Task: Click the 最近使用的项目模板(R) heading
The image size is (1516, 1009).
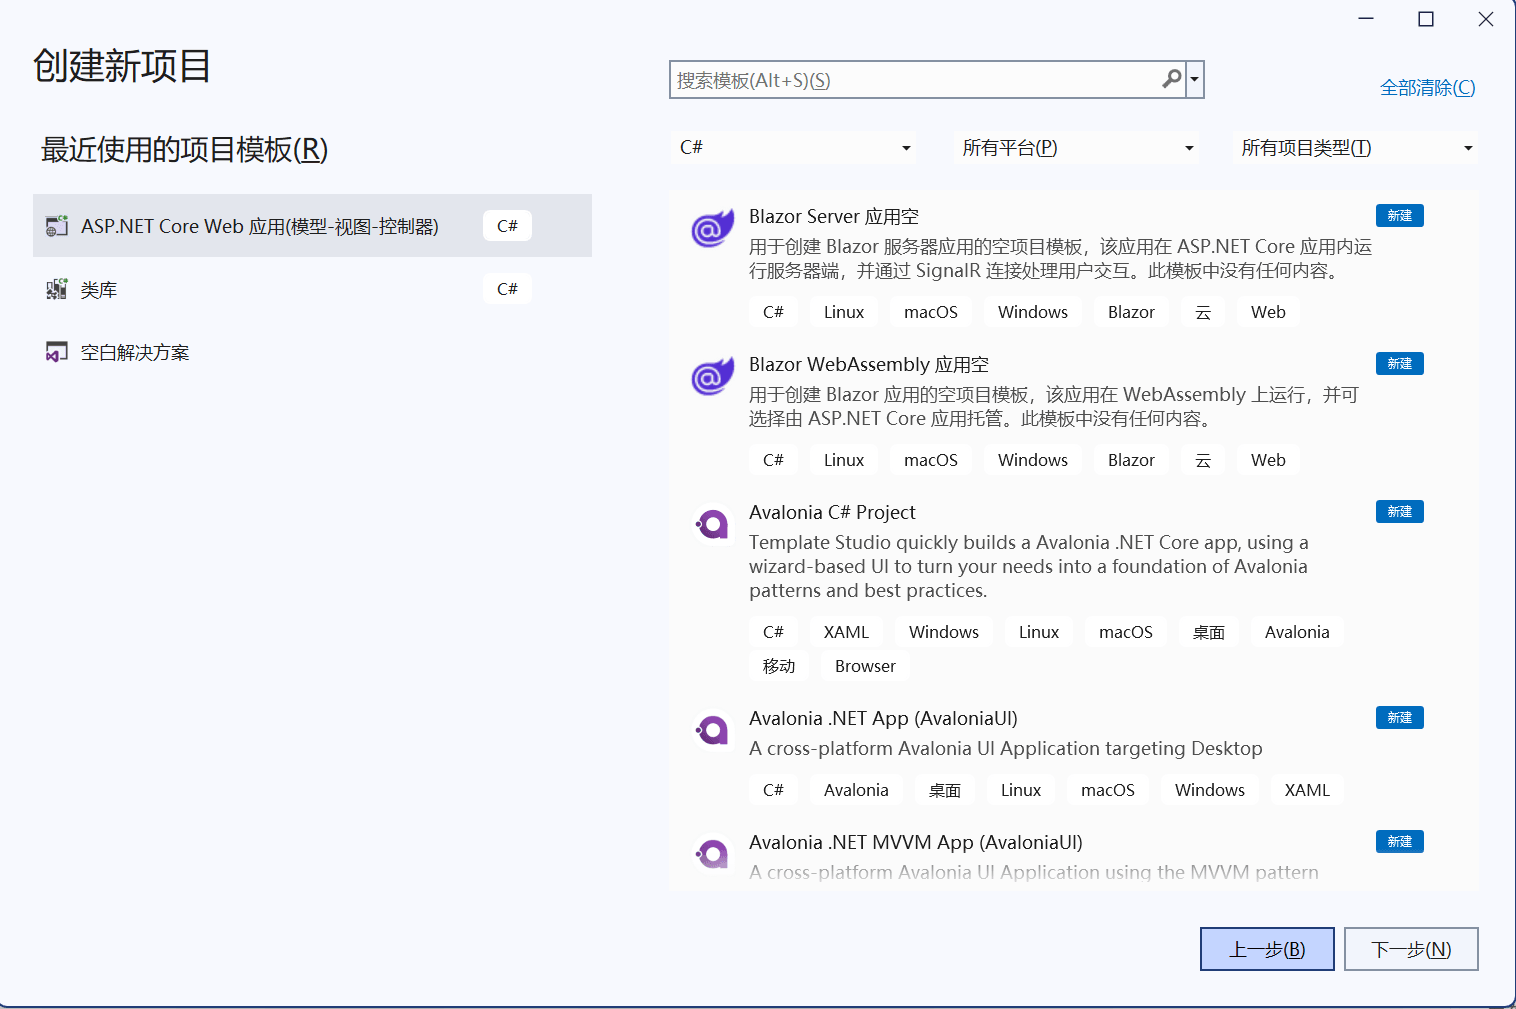Action: 184,149
